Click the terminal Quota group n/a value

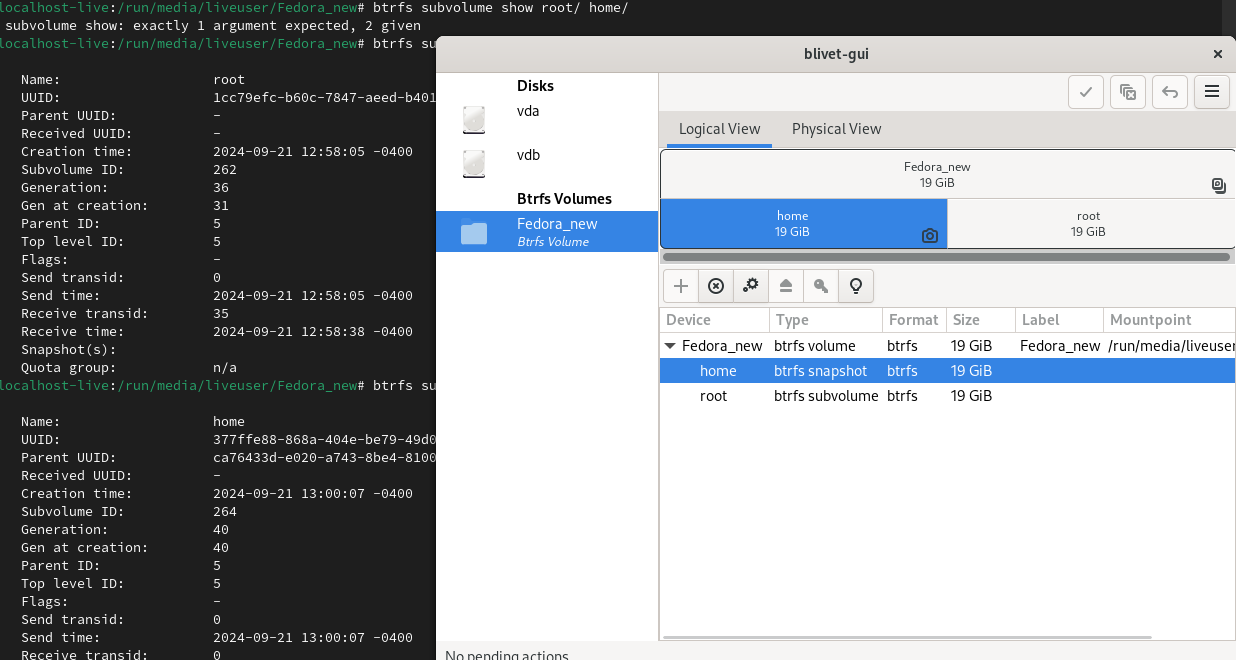click(225, 368)
